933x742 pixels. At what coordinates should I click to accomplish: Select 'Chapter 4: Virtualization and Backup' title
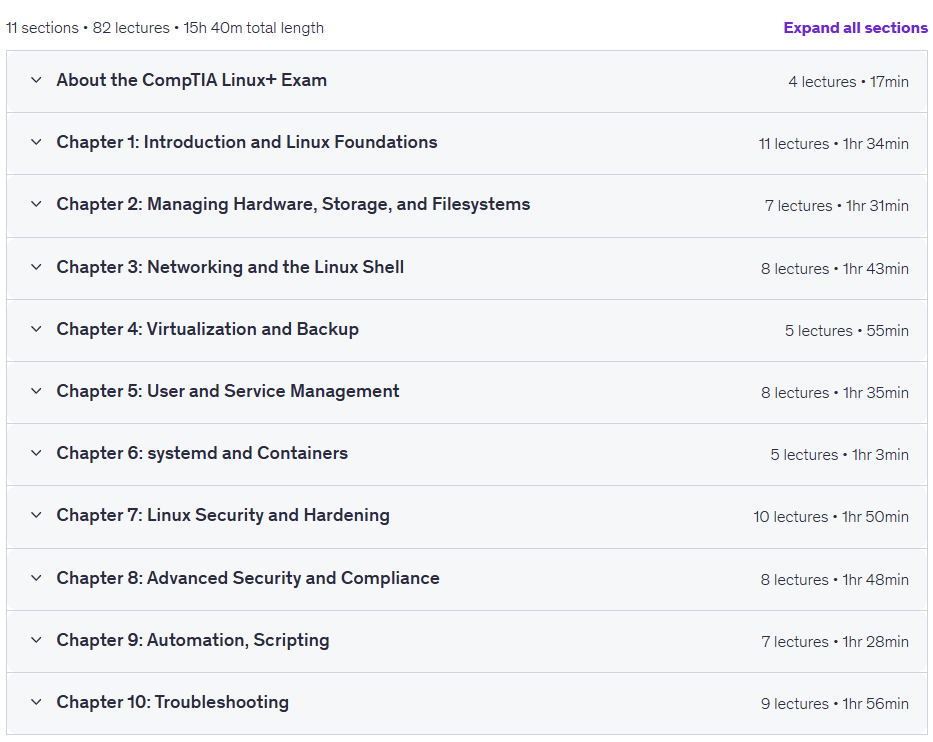208,329
